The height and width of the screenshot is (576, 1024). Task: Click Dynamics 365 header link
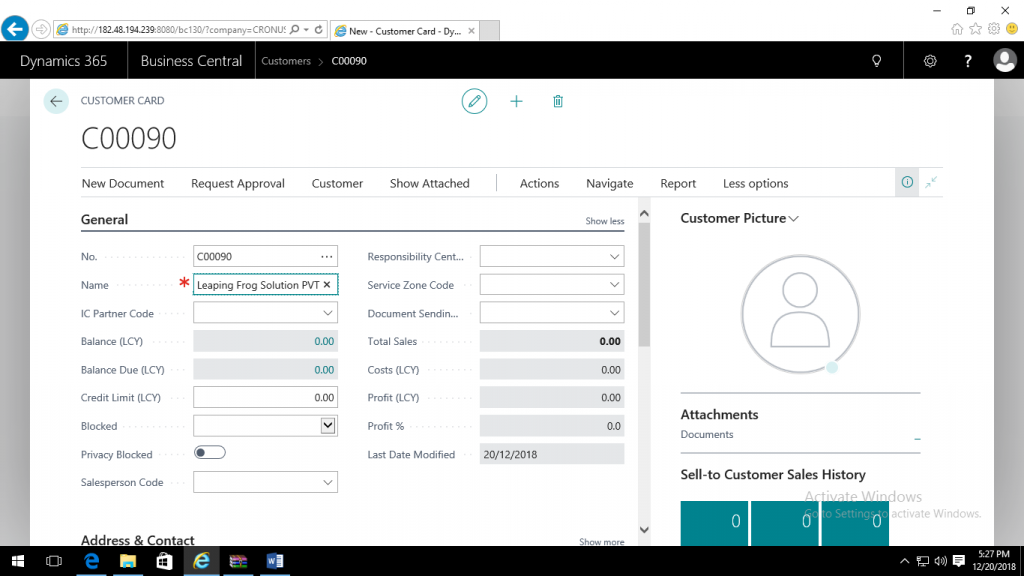tap(63, 61)
